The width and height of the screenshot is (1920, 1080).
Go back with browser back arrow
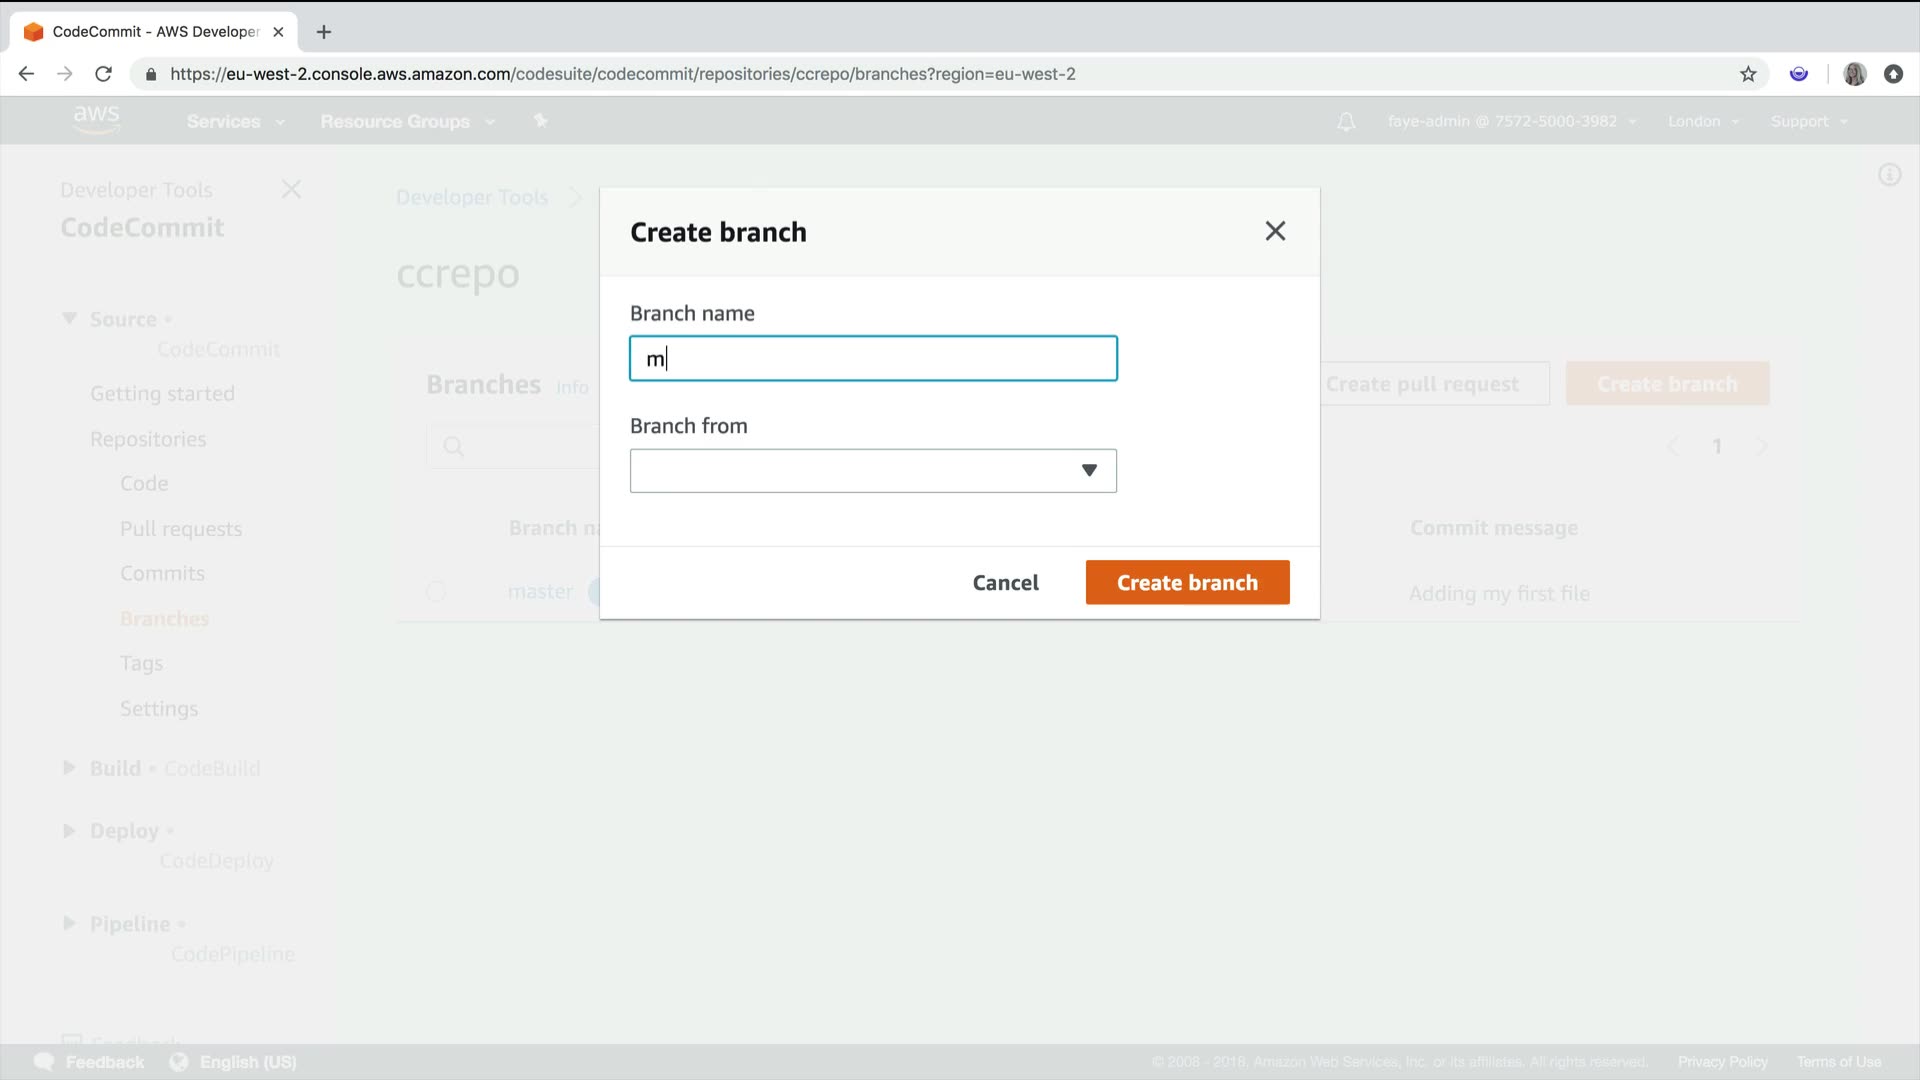27,74
